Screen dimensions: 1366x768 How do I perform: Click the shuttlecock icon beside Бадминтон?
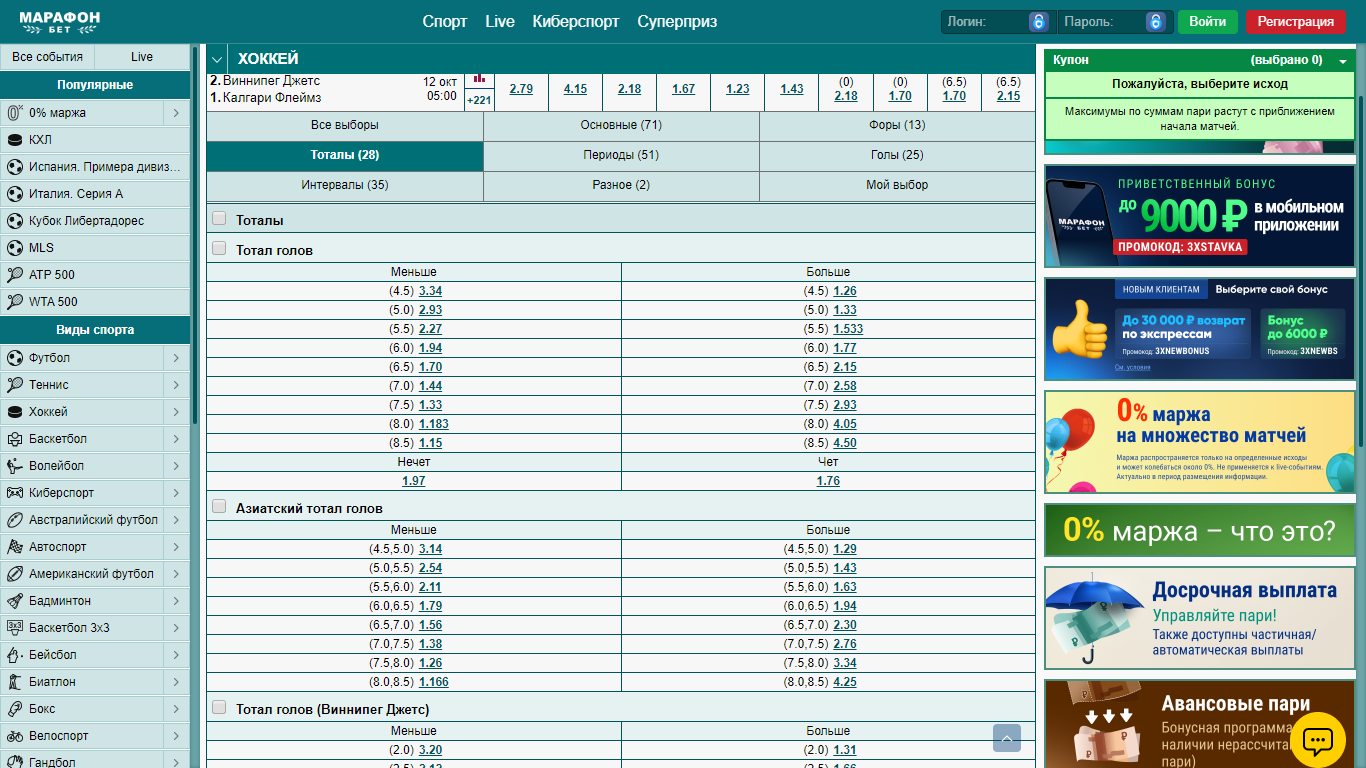15,601
